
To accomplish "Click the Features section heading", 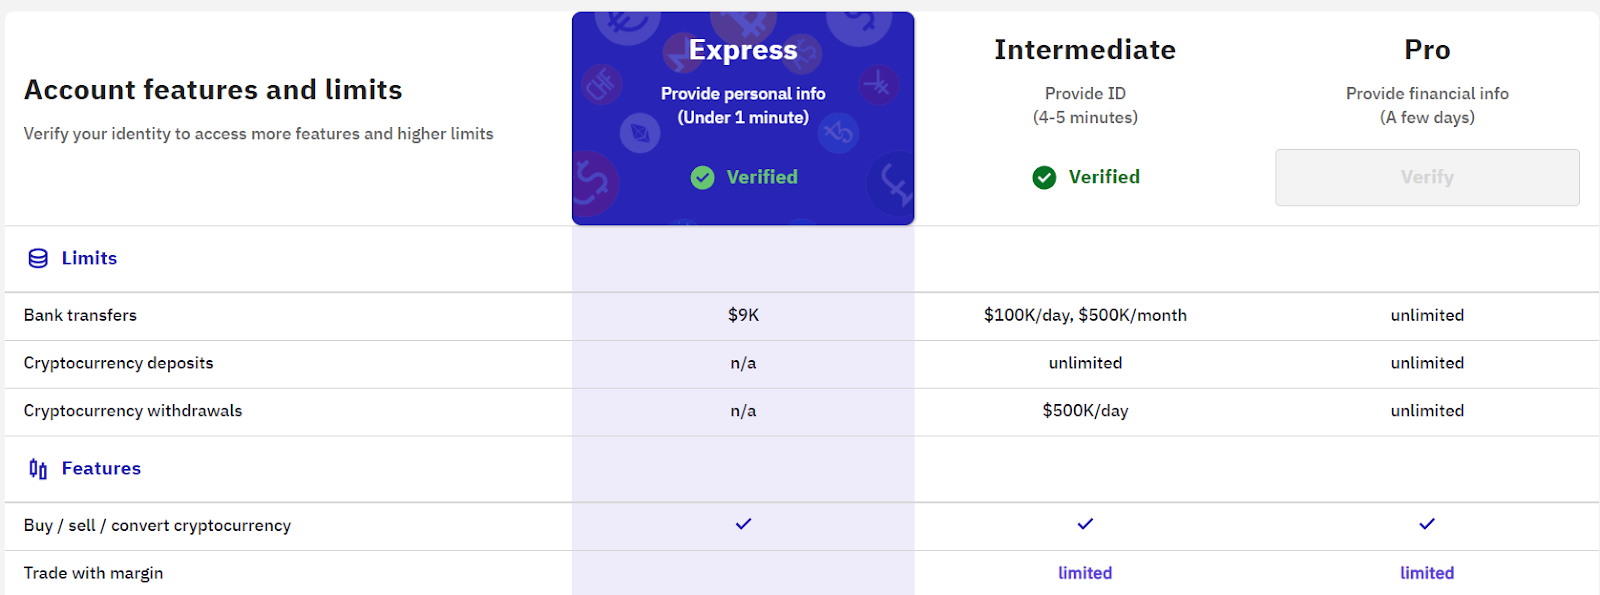I will (x=101, y=468).
